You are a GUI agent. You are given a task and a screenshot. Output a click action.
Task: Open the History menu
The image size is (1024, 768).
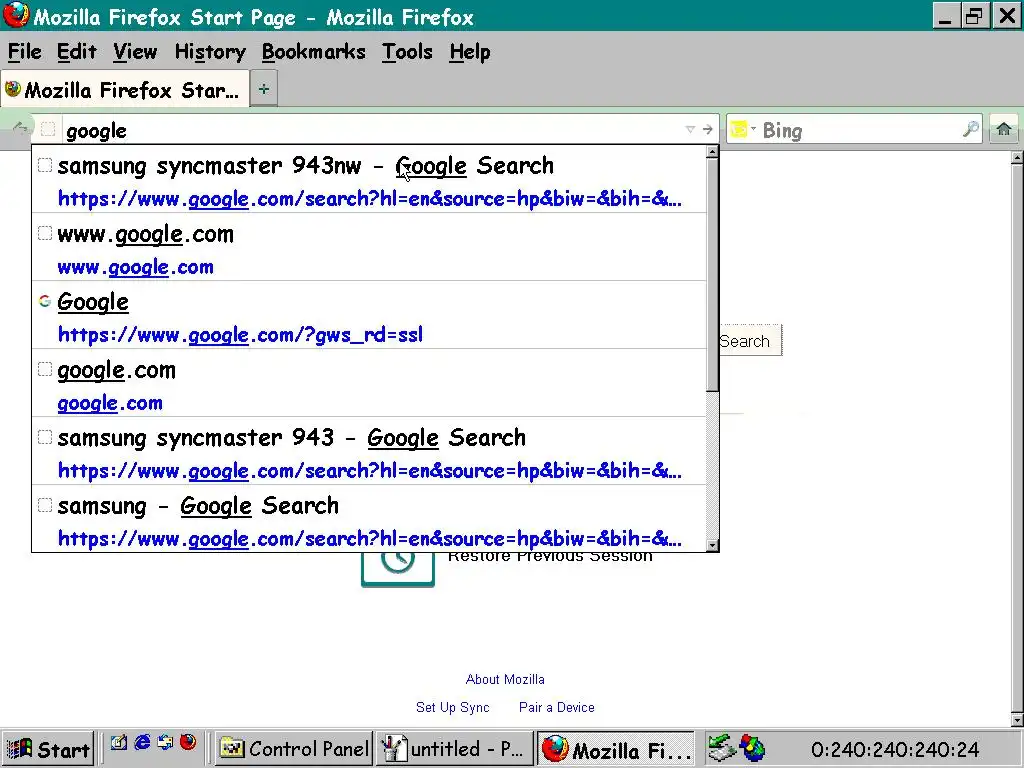coord(210,52)
